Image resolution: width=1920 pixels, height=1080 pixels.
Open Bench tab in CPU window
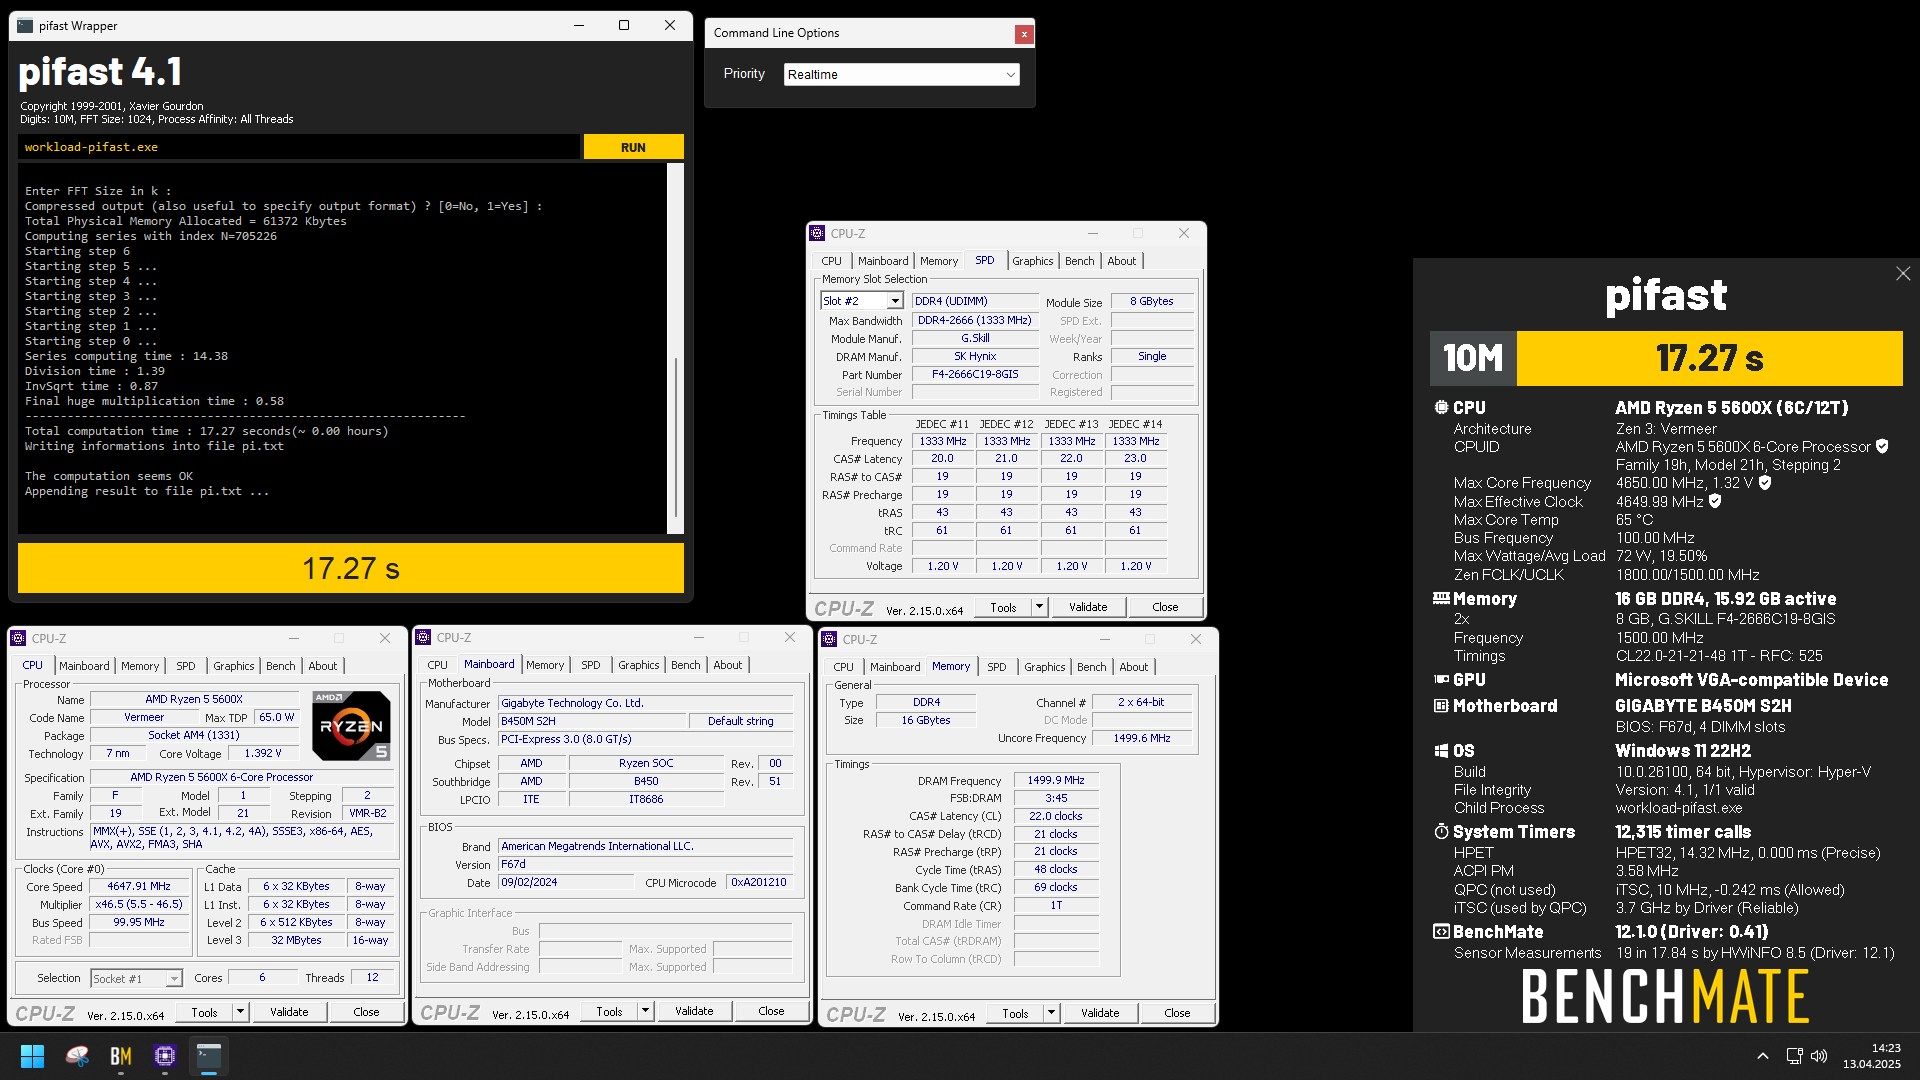(x=280, y=666)
